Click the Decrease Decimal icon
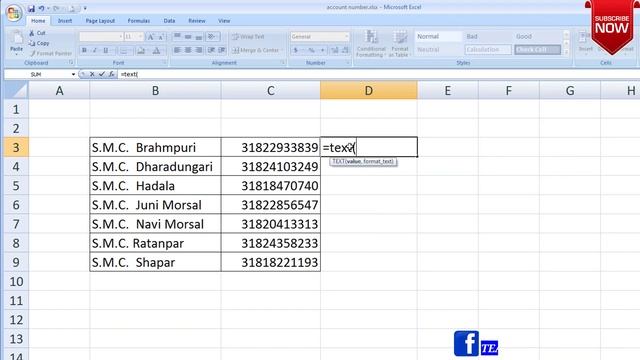 click(345, 50)
